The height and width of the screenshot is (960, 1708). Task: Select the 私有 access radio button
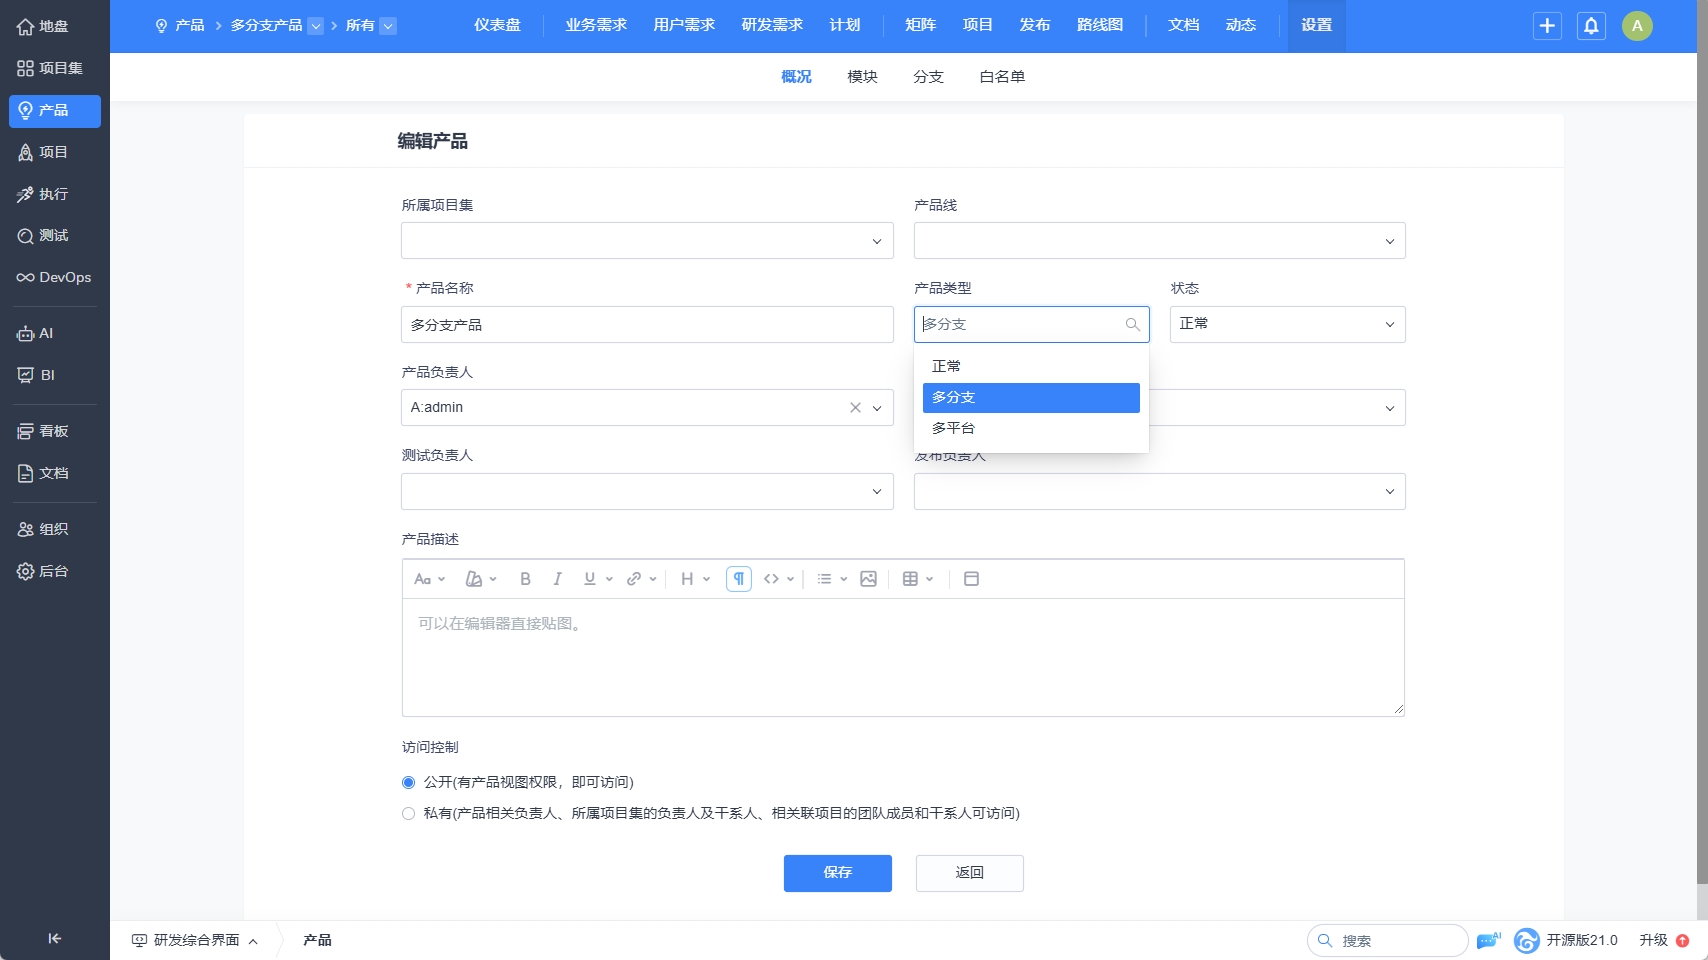[x=408, y=813]
